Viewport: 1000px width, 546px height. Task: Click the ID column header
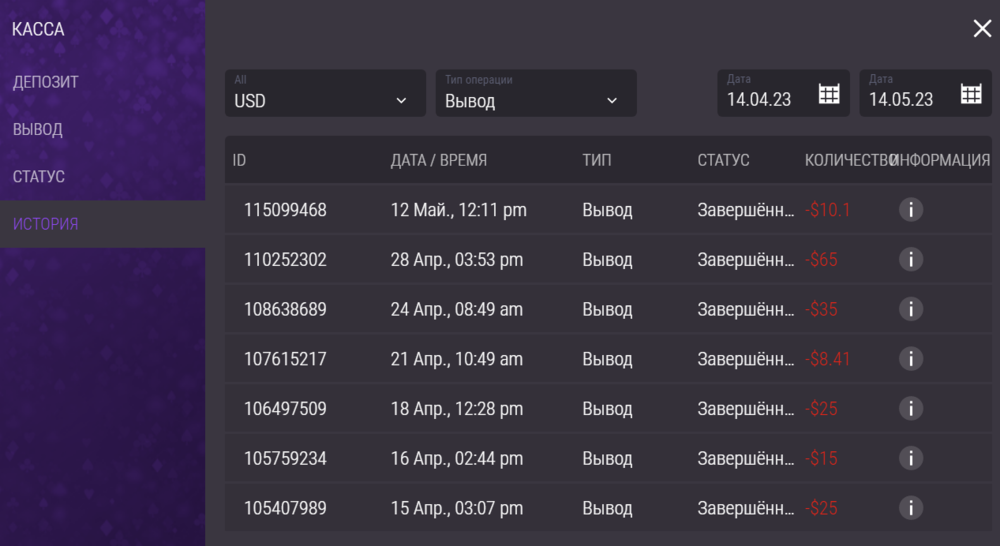pos(239,160)
